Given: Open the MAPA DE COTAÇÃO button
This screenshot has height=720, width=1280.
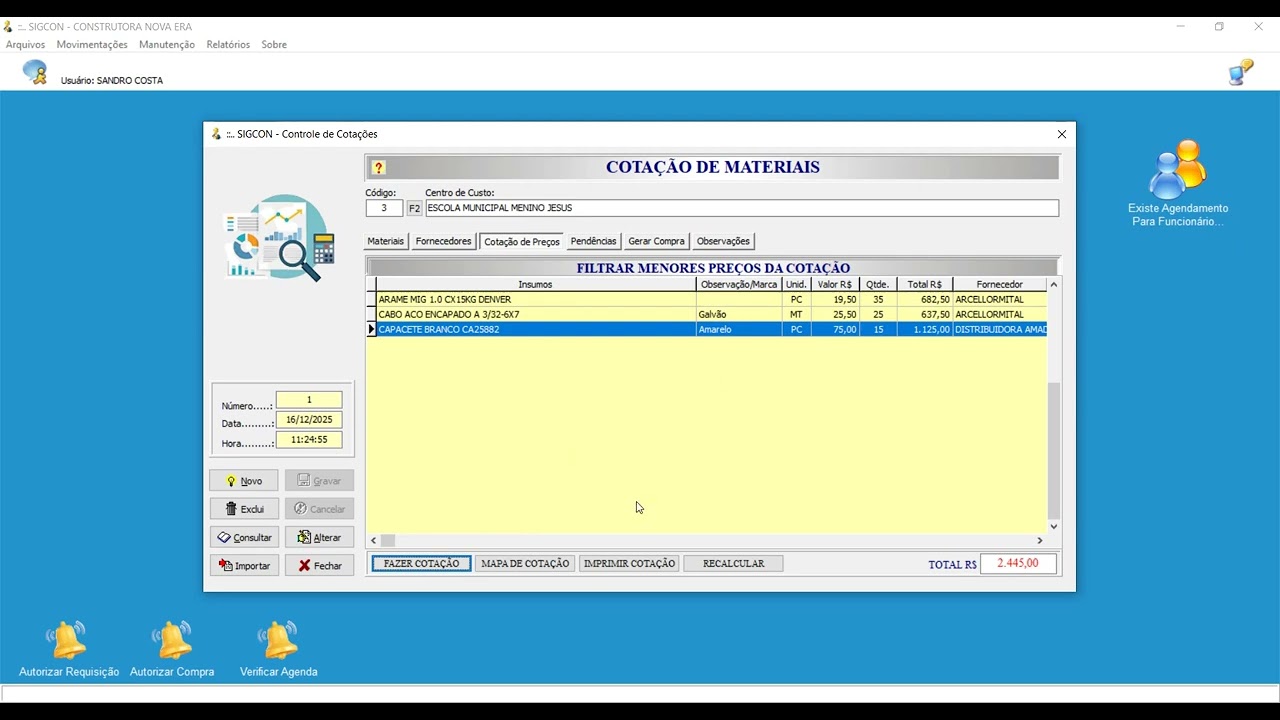Looking at the screenshot, I should point(525,564).
